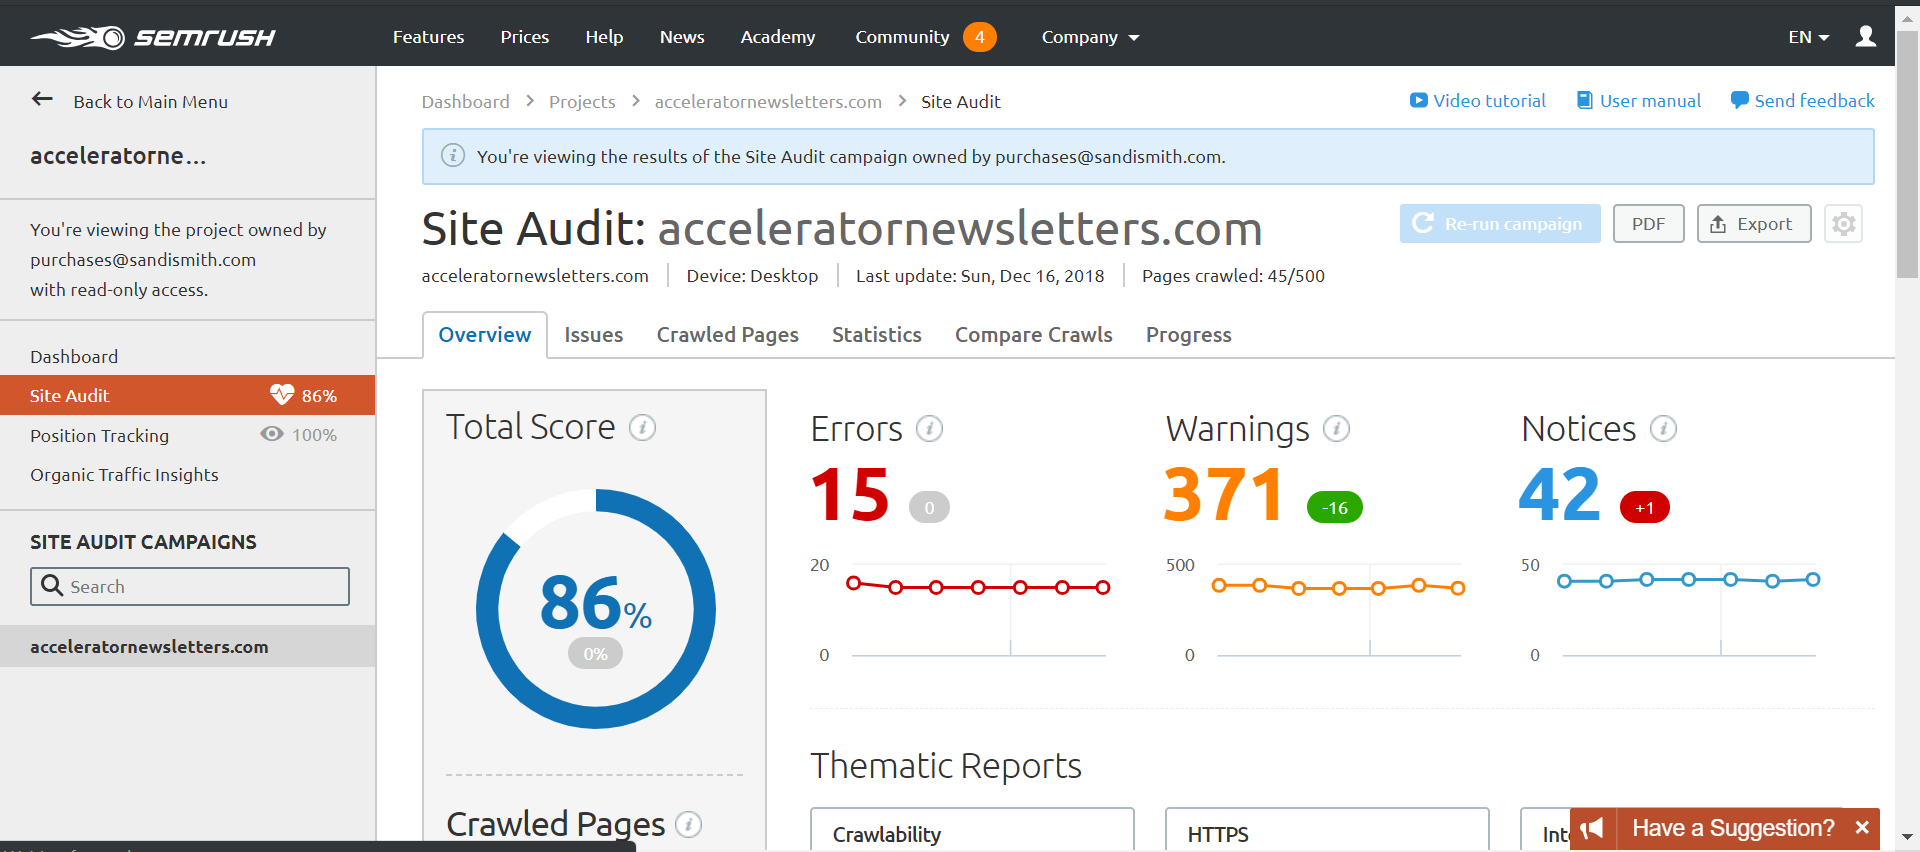1920x852 pixels.
Task: Open the Features menu
Action: pyautogui.click(x=428, y=37)
